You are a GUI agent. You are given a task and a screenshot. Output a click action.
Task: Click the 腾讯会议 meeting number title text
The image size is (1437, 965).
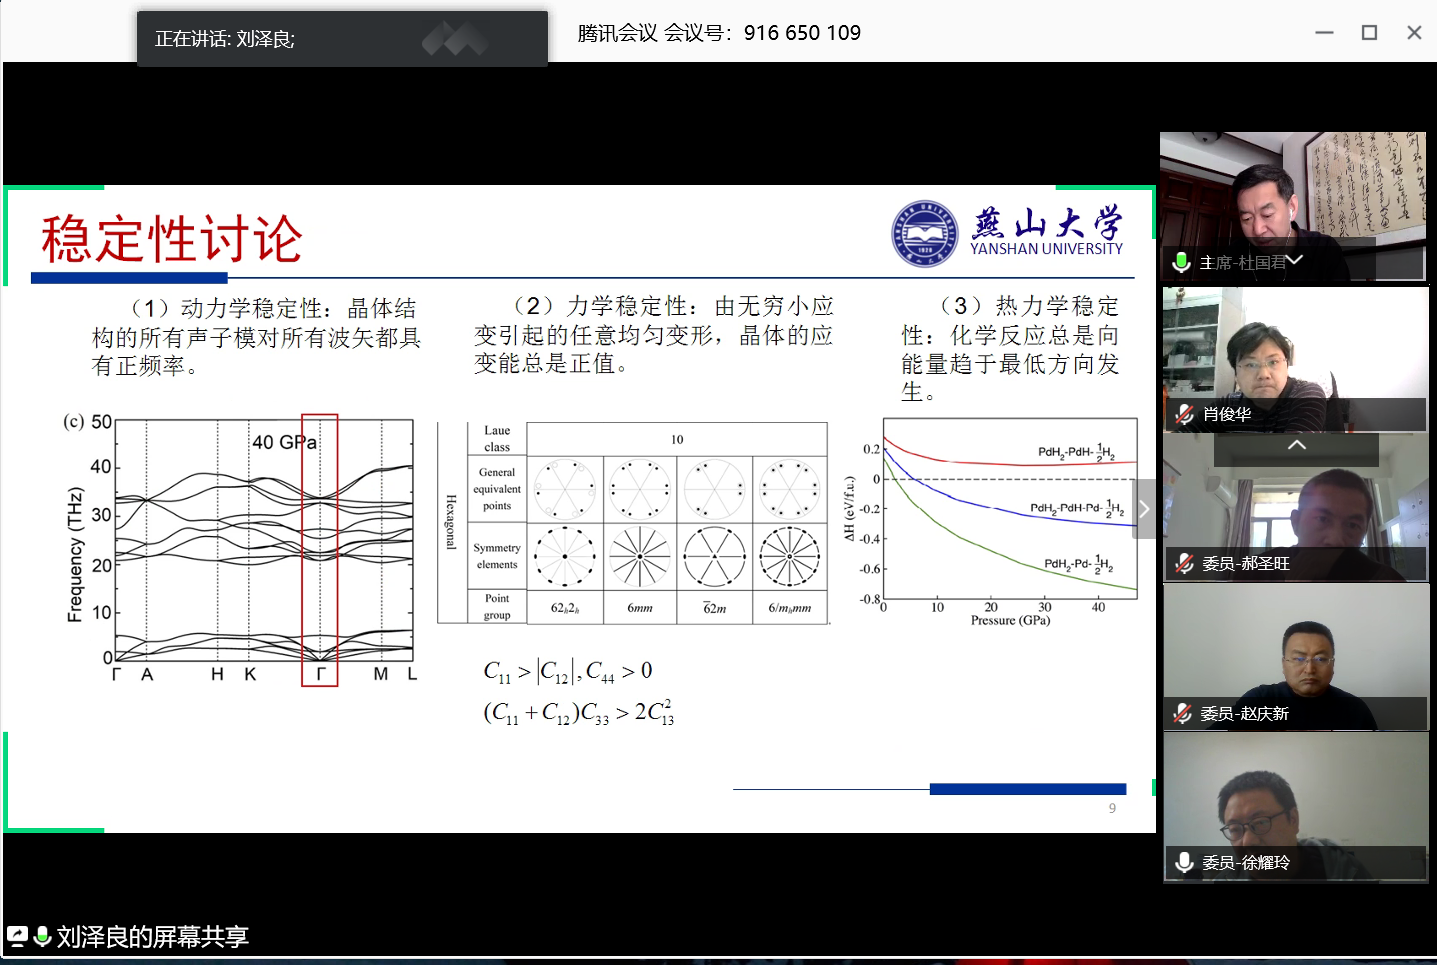click(x=719, y=33)
